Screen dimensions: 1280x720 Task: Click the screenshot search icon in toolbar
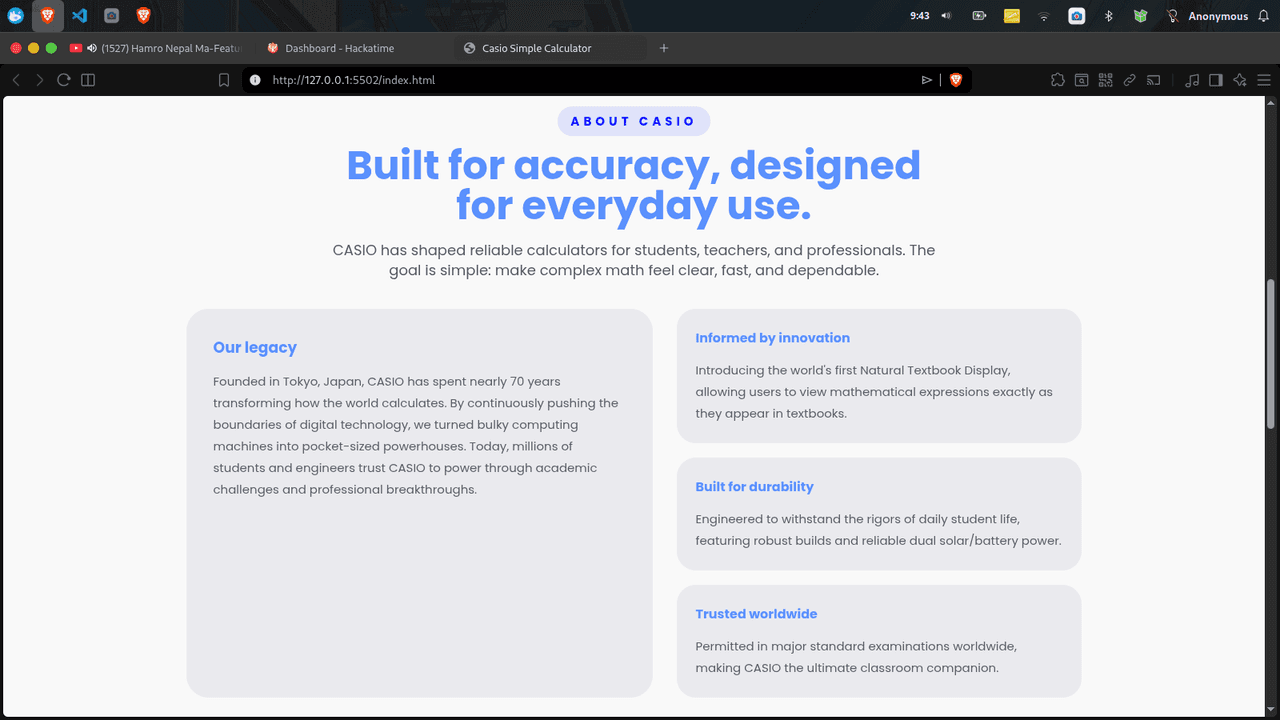pyautogui.click(x=1081, y=80)
